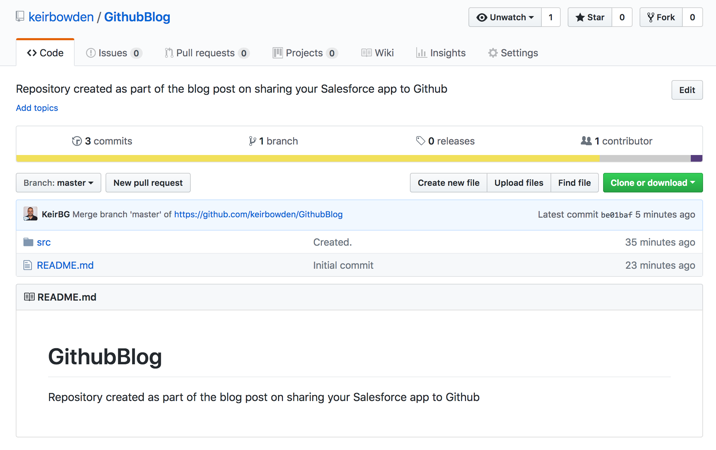716x450 pixels.
Task: Click the commits history clock icon
Action: pos(77,141)
